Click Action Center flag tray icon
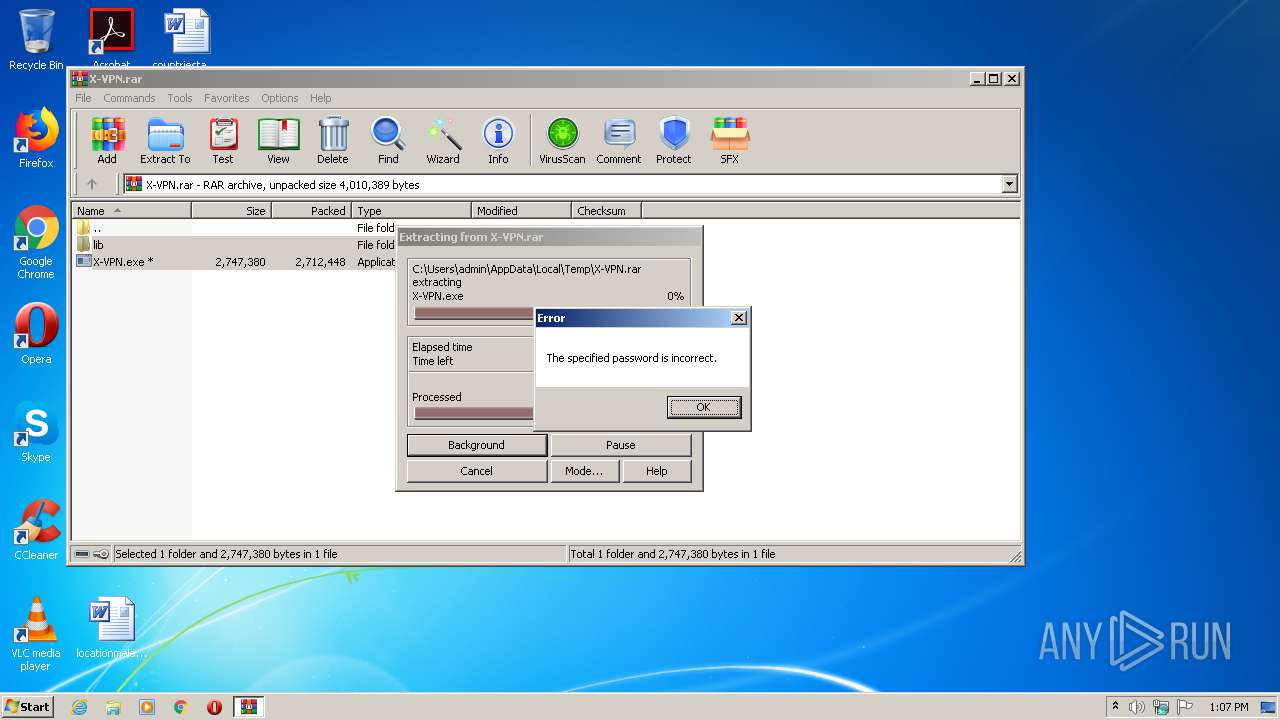Screen dimensions: 1280x720 (1185, 707)
